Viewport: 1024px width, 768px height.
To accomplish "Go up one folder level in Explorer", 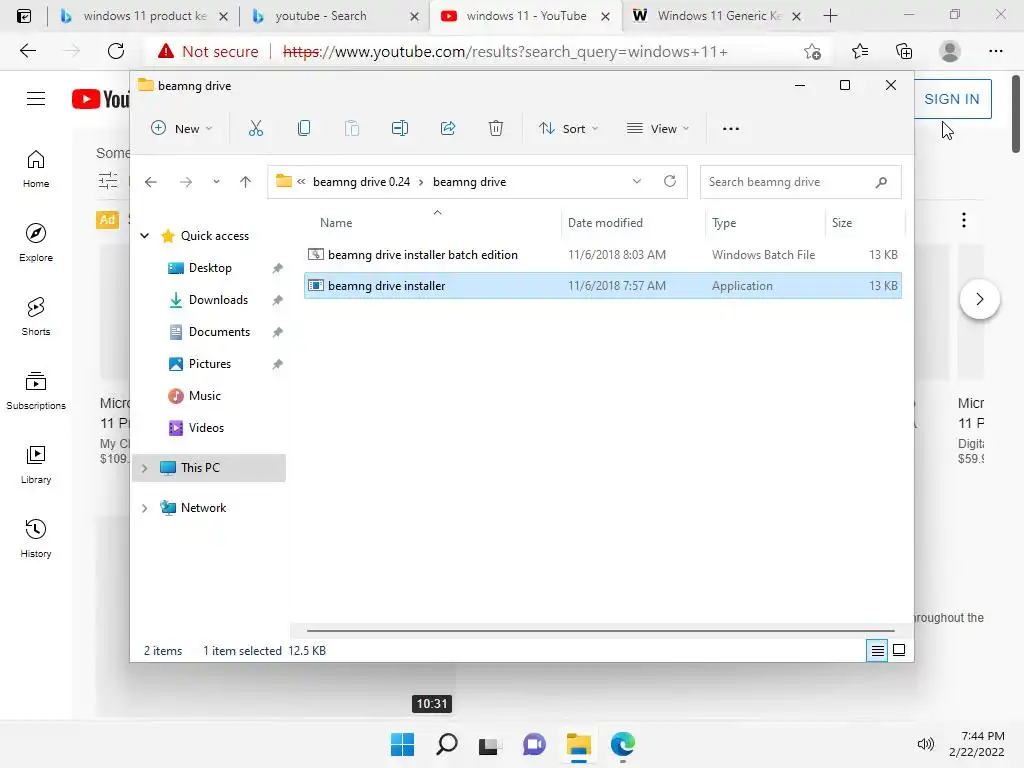I will (x=246, y=182).
